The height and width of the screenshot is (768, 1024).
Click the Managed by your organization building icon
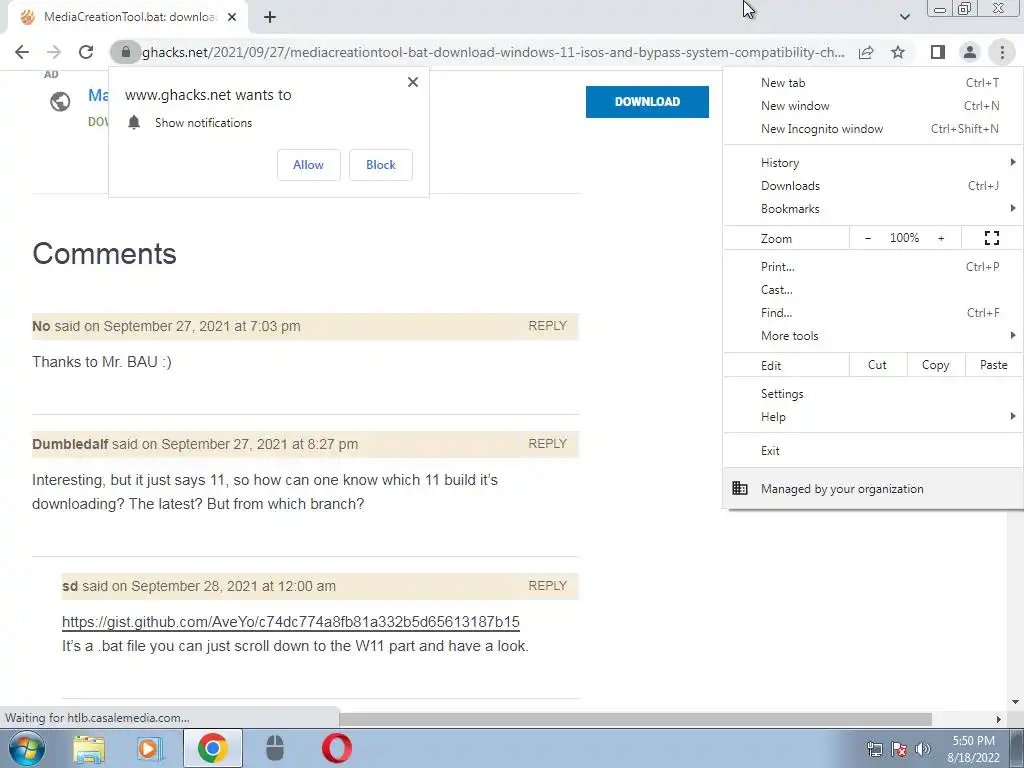pos(740,488)
